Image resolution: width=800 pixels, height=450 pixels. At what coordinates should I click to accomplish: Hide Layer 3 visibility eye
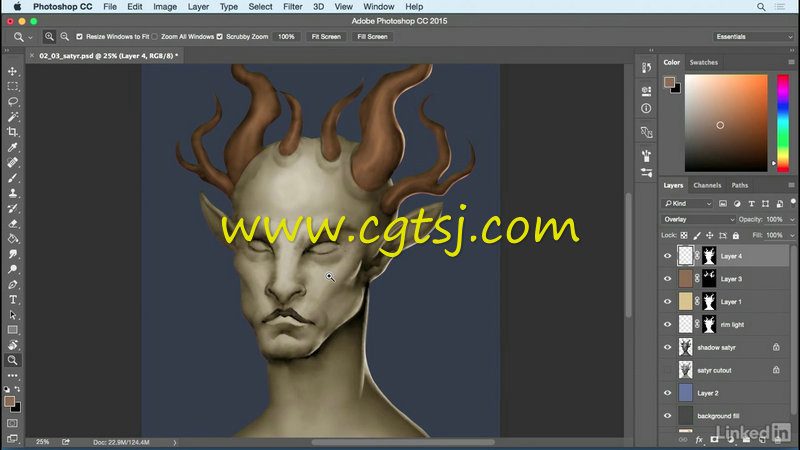click(667, 279)
